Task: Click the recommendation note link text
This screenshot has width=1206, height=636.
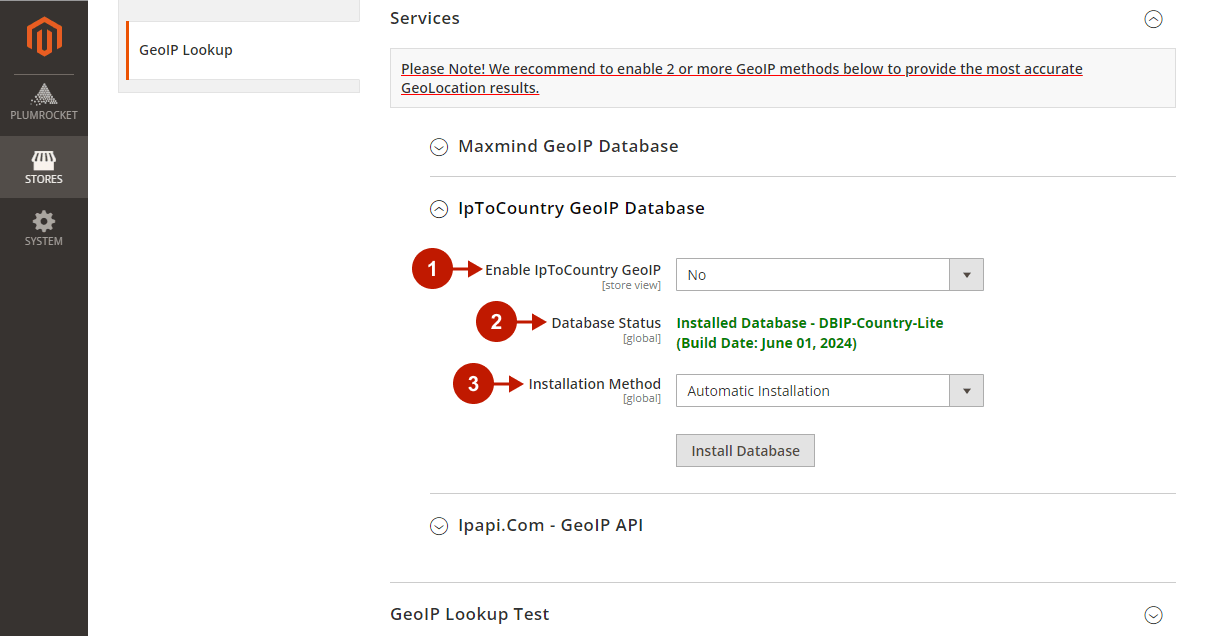Action: point(741,78)
